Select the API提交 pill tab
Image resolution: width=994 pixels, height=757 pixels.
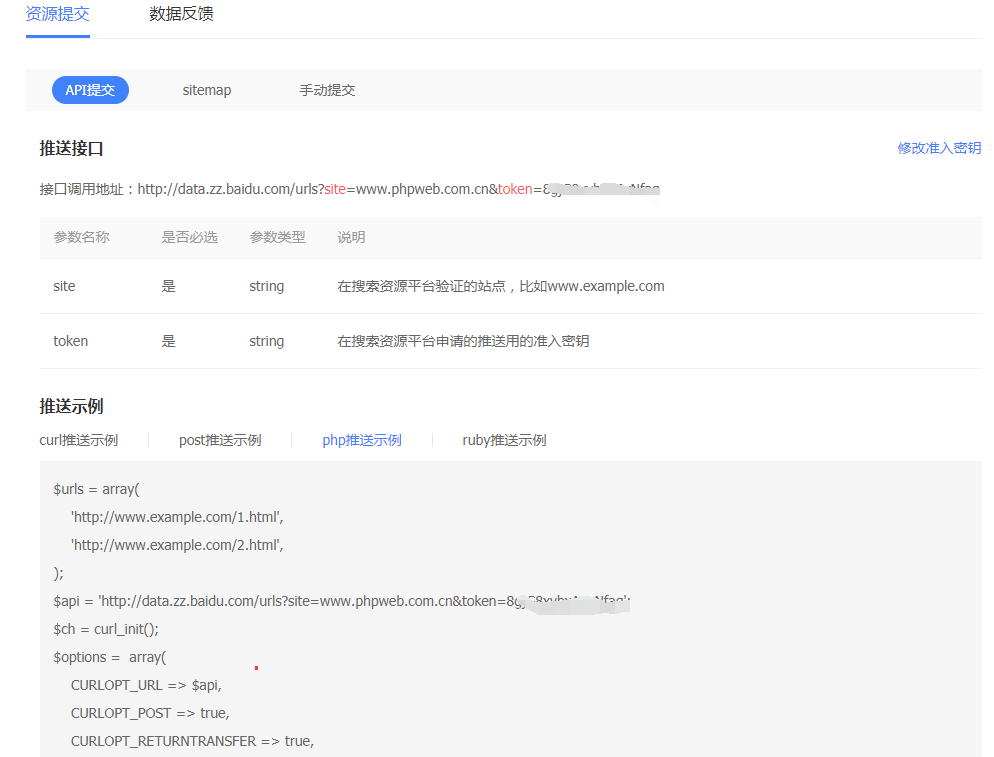pos(90,90)
